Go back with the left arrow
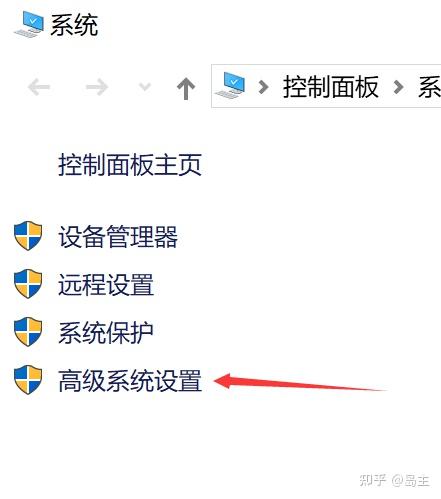The height and width of the screenshot is (499, 441). (x=39, y=87)
